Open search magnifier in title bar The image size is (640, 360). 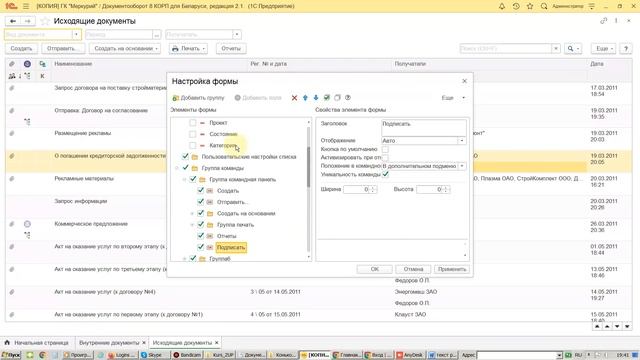(x=544, y=6)
